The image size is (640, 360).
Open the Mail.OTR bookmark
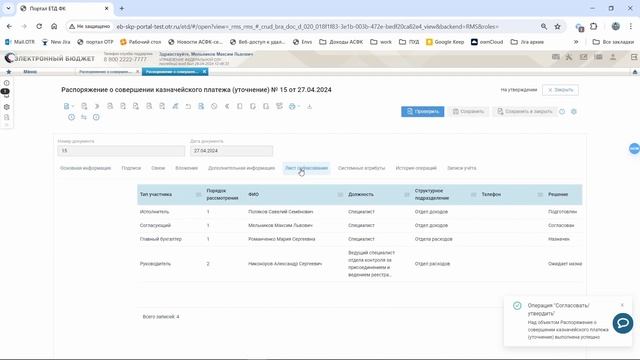point(20,42)
